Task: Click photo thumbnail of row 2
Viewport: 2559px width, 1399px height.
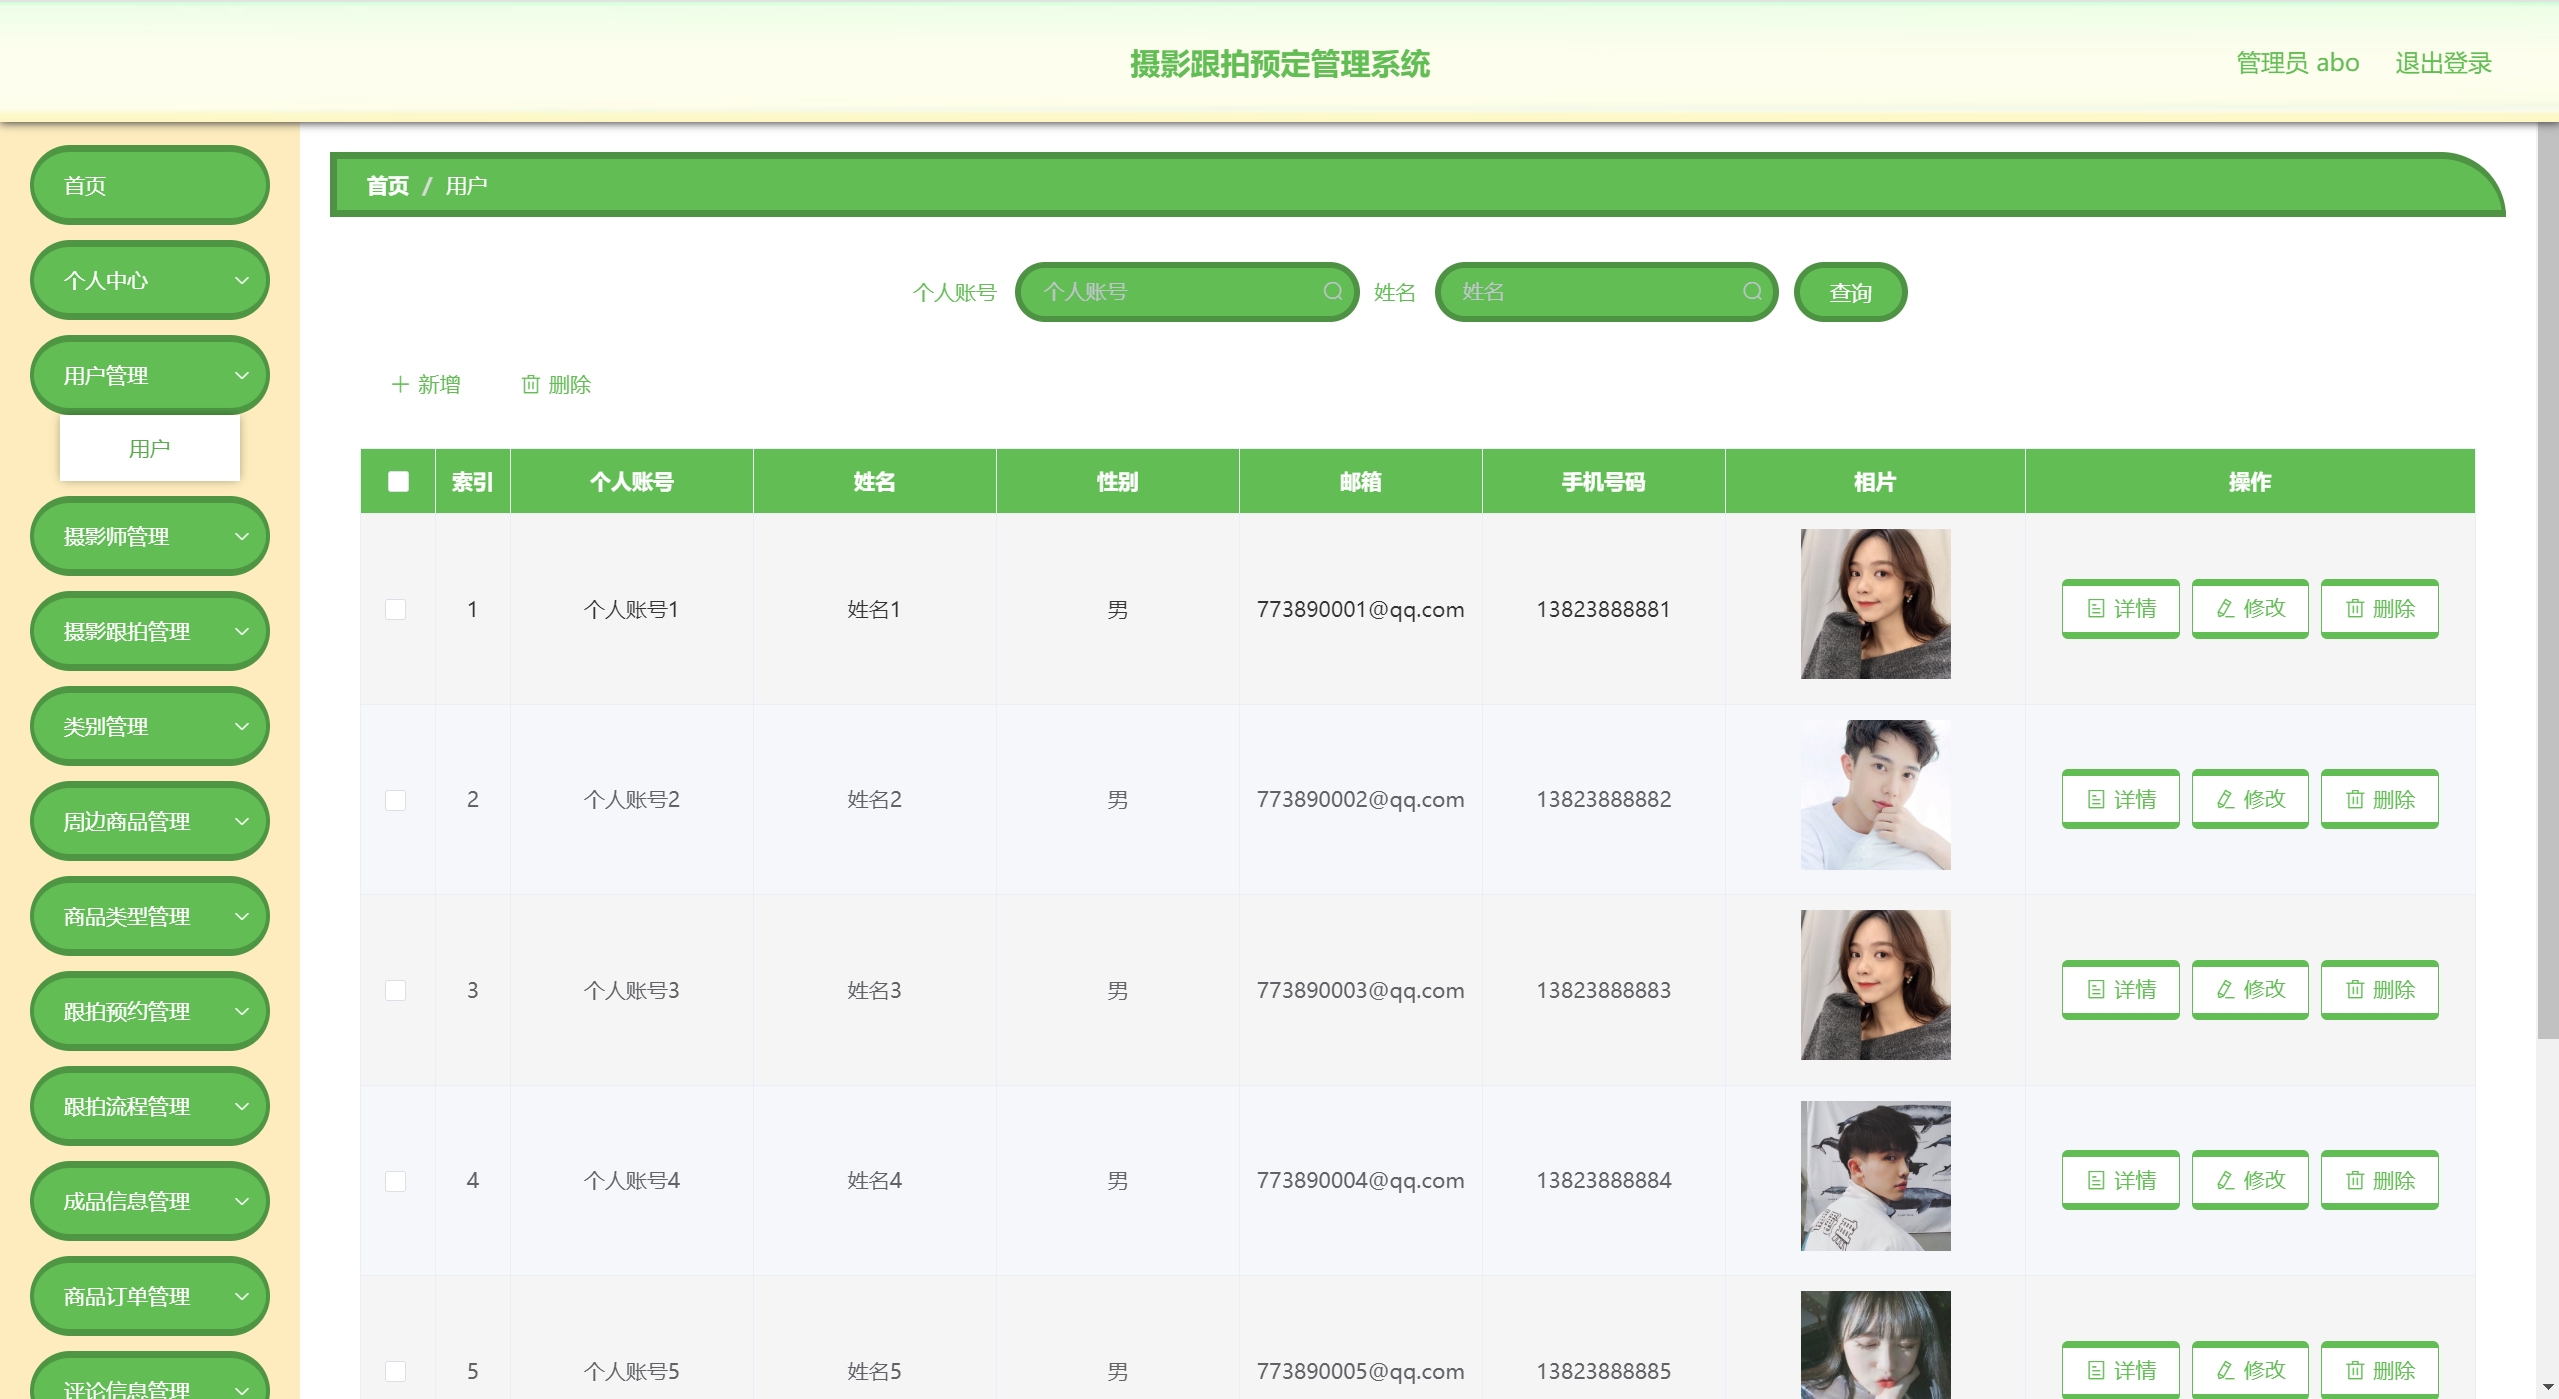Action: 1875,795
